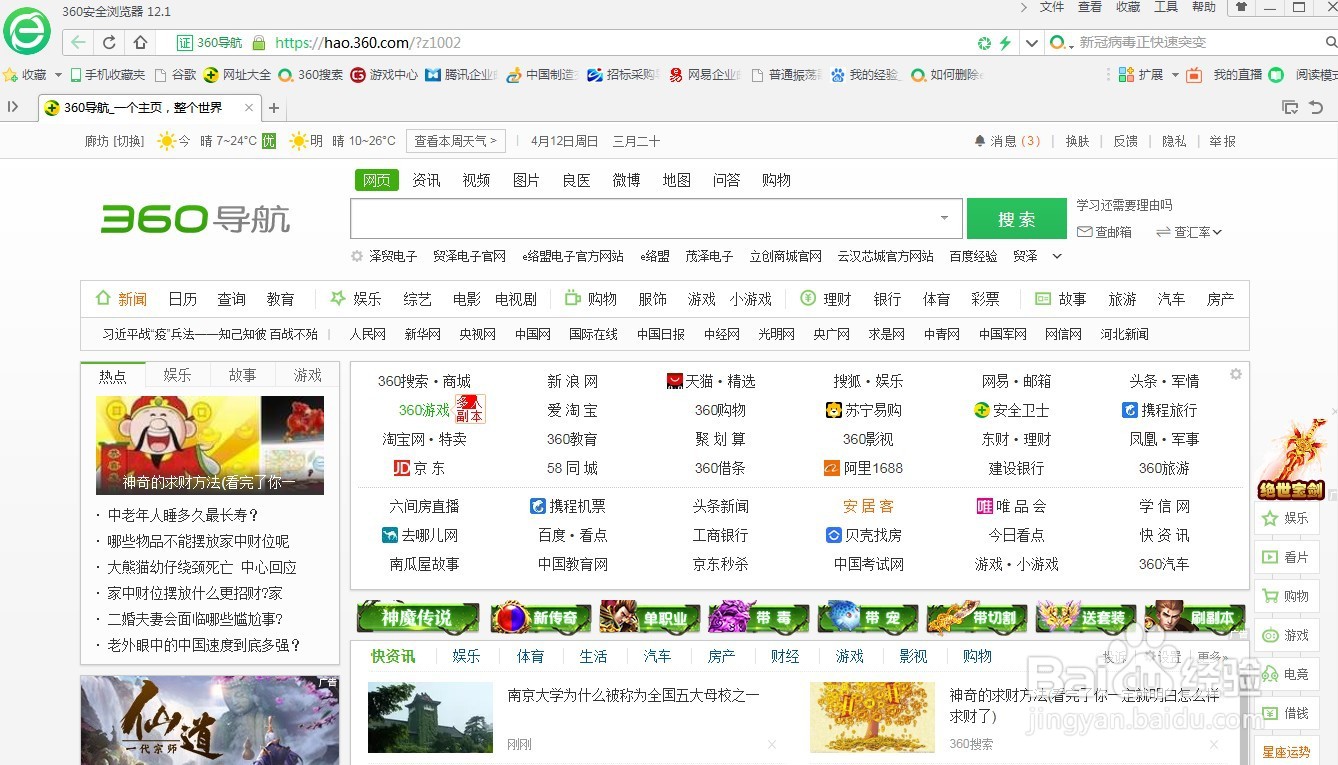Open 看片 video shortcut in right sidebar

pos(1286,557)
